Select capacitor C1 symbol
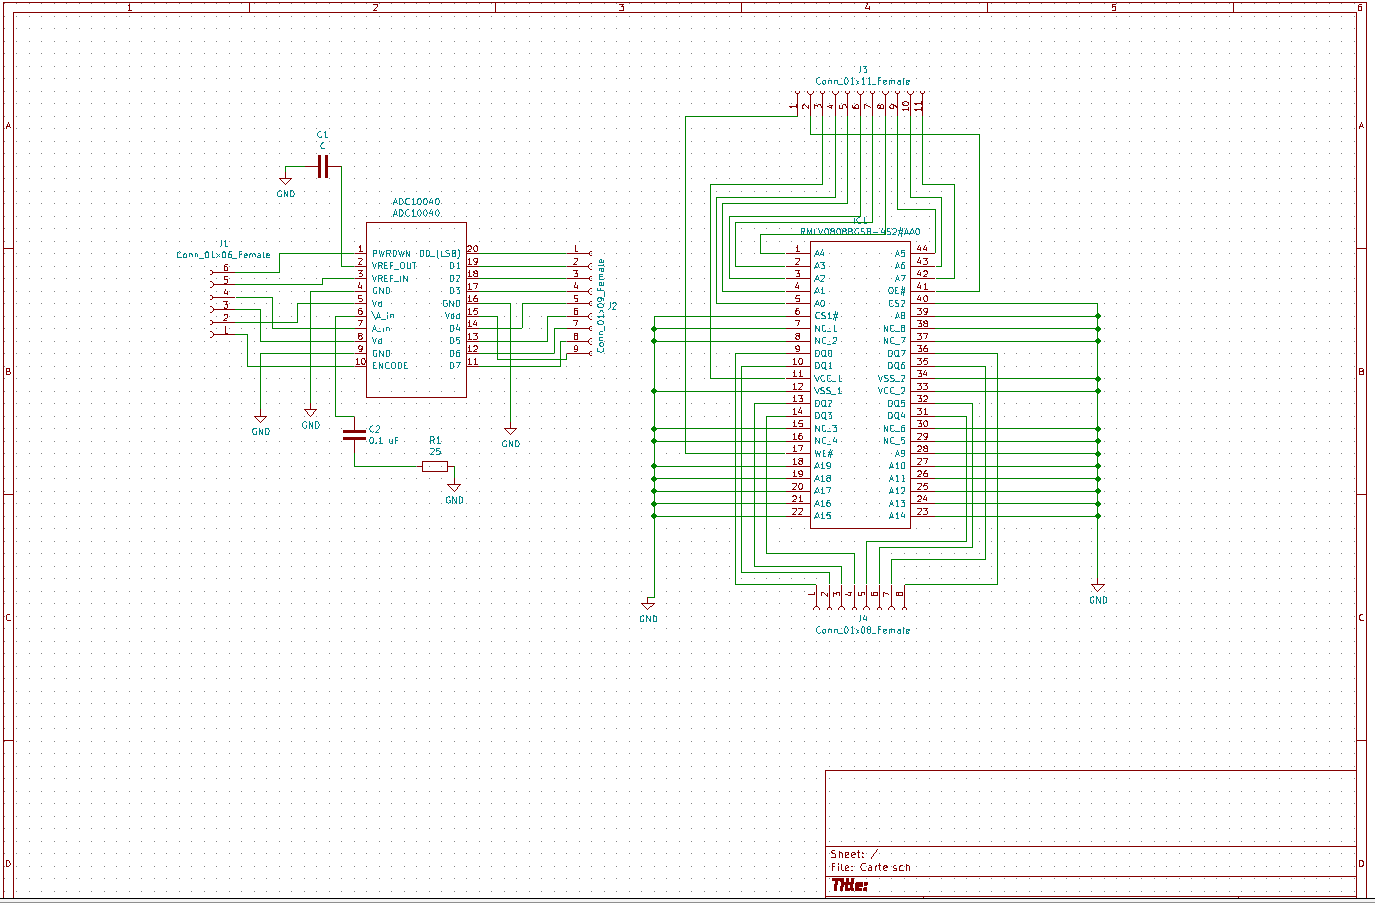This screenshot has width=1375, height=905. tap(322, 167)
